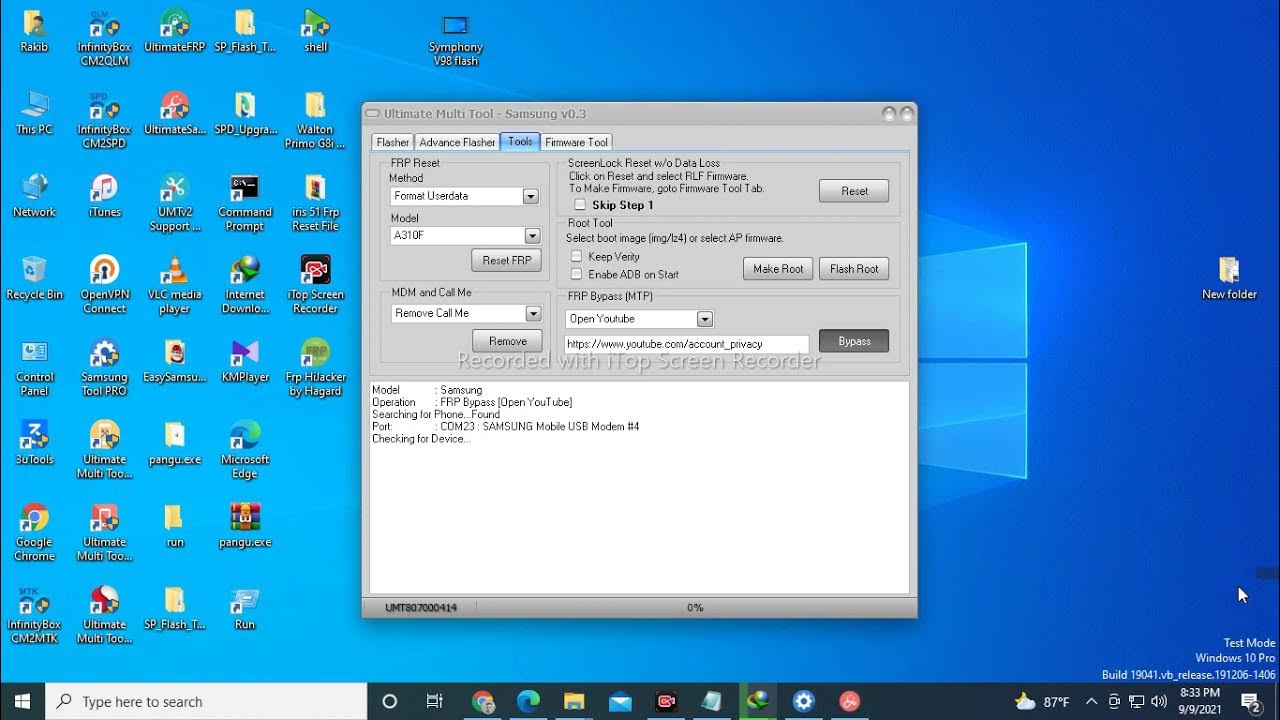Expand the FRP Reset Method dropdown

pyautogui.click(x=531, y=196)
